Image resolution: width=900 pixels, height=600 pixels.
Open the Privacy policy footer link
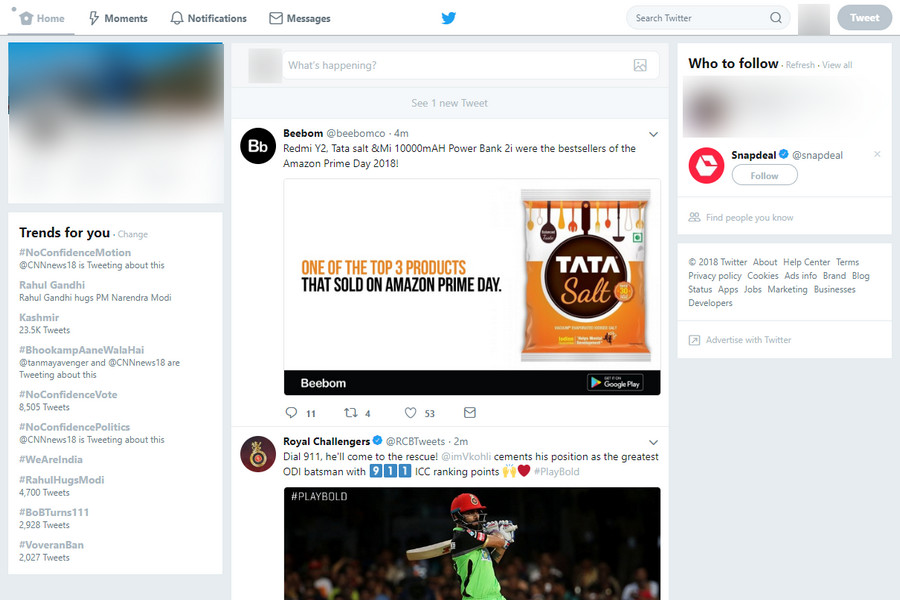715,276
